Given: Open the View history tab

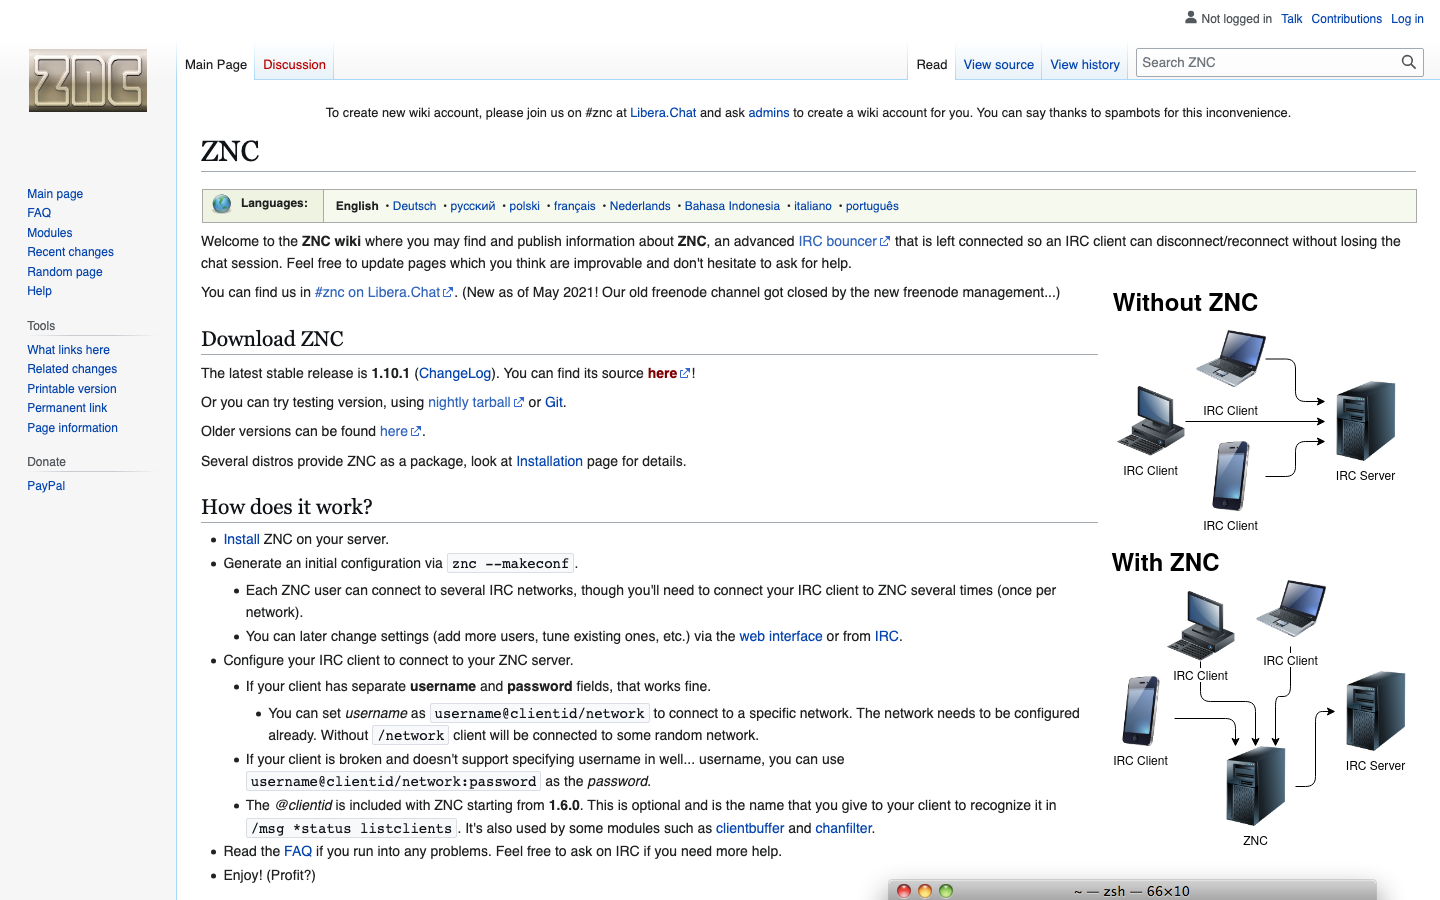Looking at the screenshot, I should point(1085,64).
